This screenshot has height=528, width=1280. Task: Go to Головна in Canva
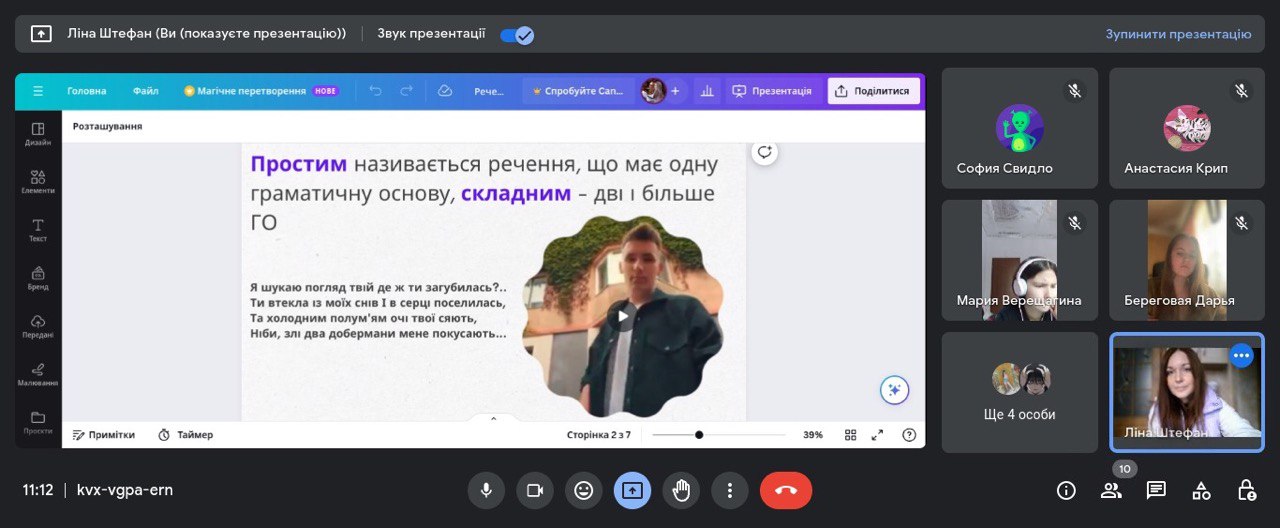click(x=87, y=91)
